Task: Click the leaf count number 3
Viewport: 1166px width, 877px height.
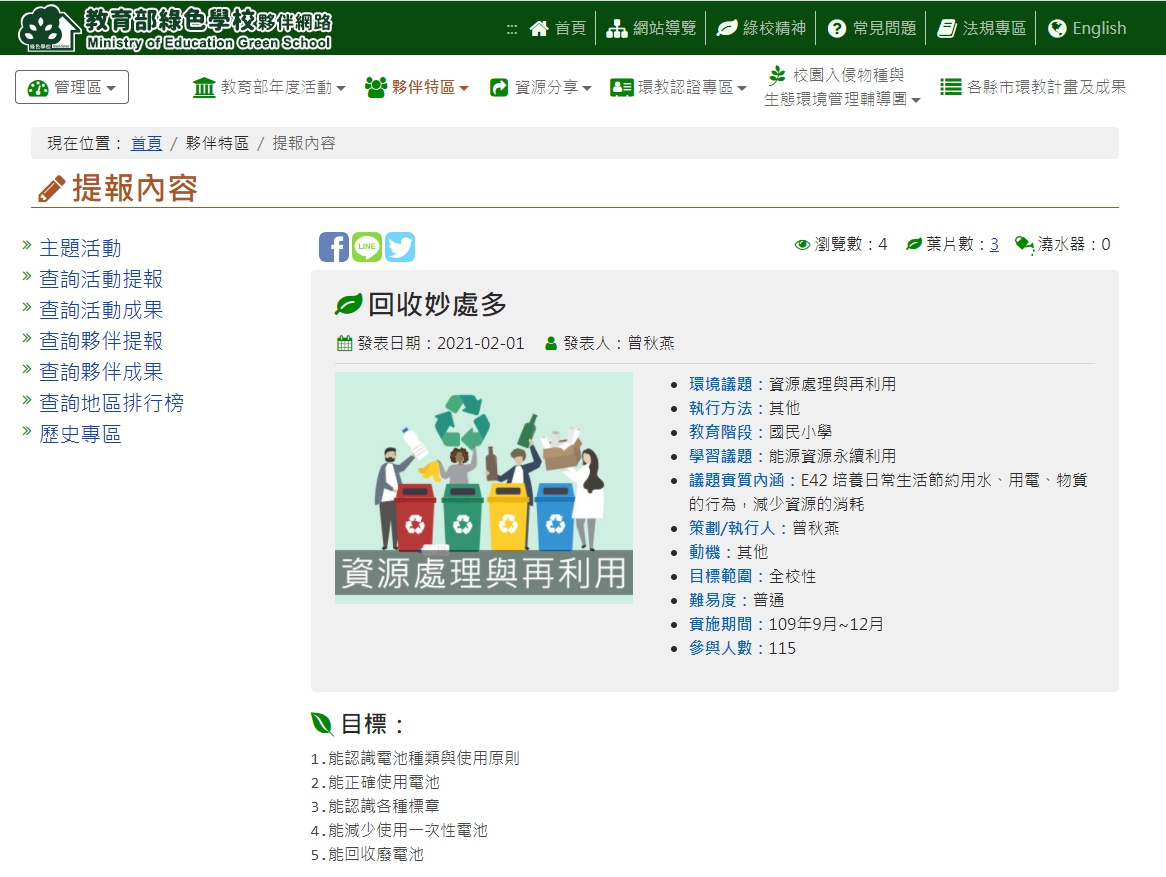Action: 994,244
